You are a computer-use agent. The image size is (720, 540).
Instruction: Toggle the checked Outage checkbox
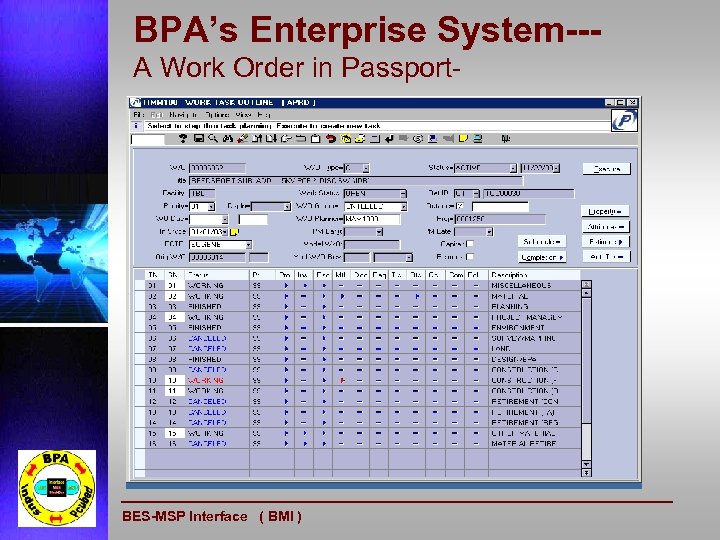[461, 206]
